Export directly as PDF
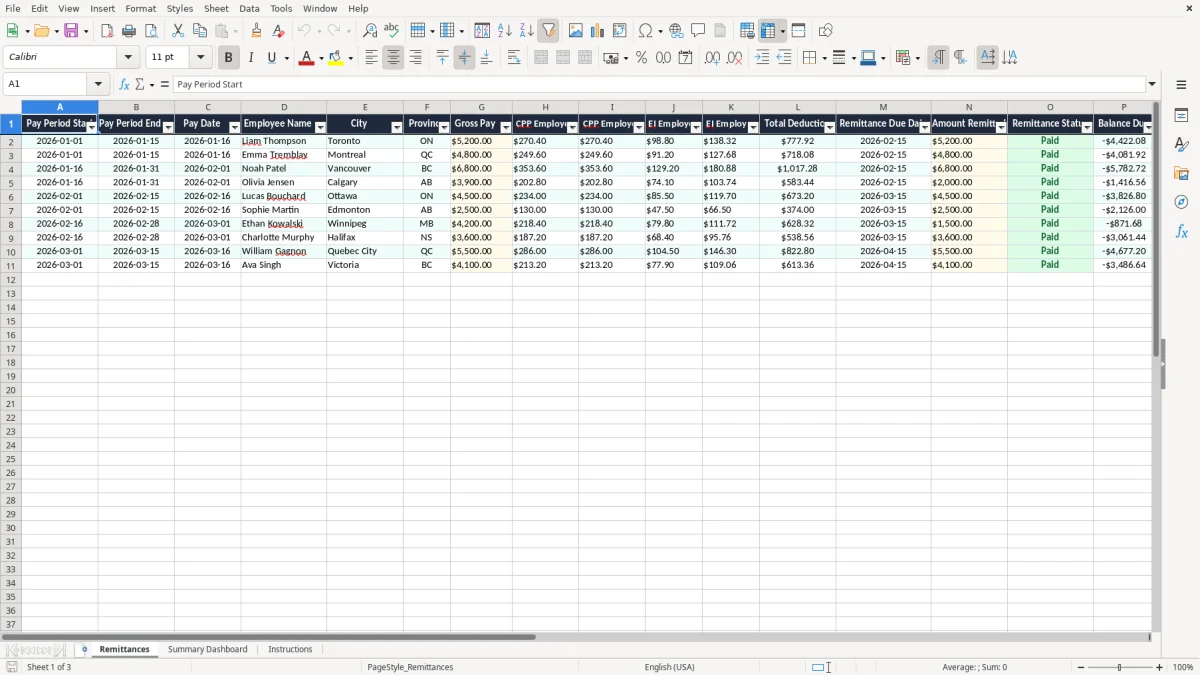This screenshot has width=1200, height=675. pos(107,31)
